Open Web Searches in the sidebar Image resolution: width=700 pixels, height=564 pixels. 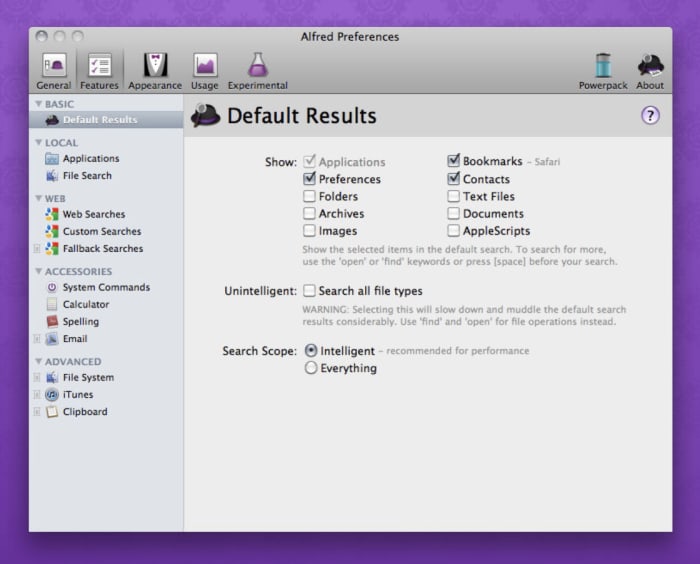coord(93,214)
